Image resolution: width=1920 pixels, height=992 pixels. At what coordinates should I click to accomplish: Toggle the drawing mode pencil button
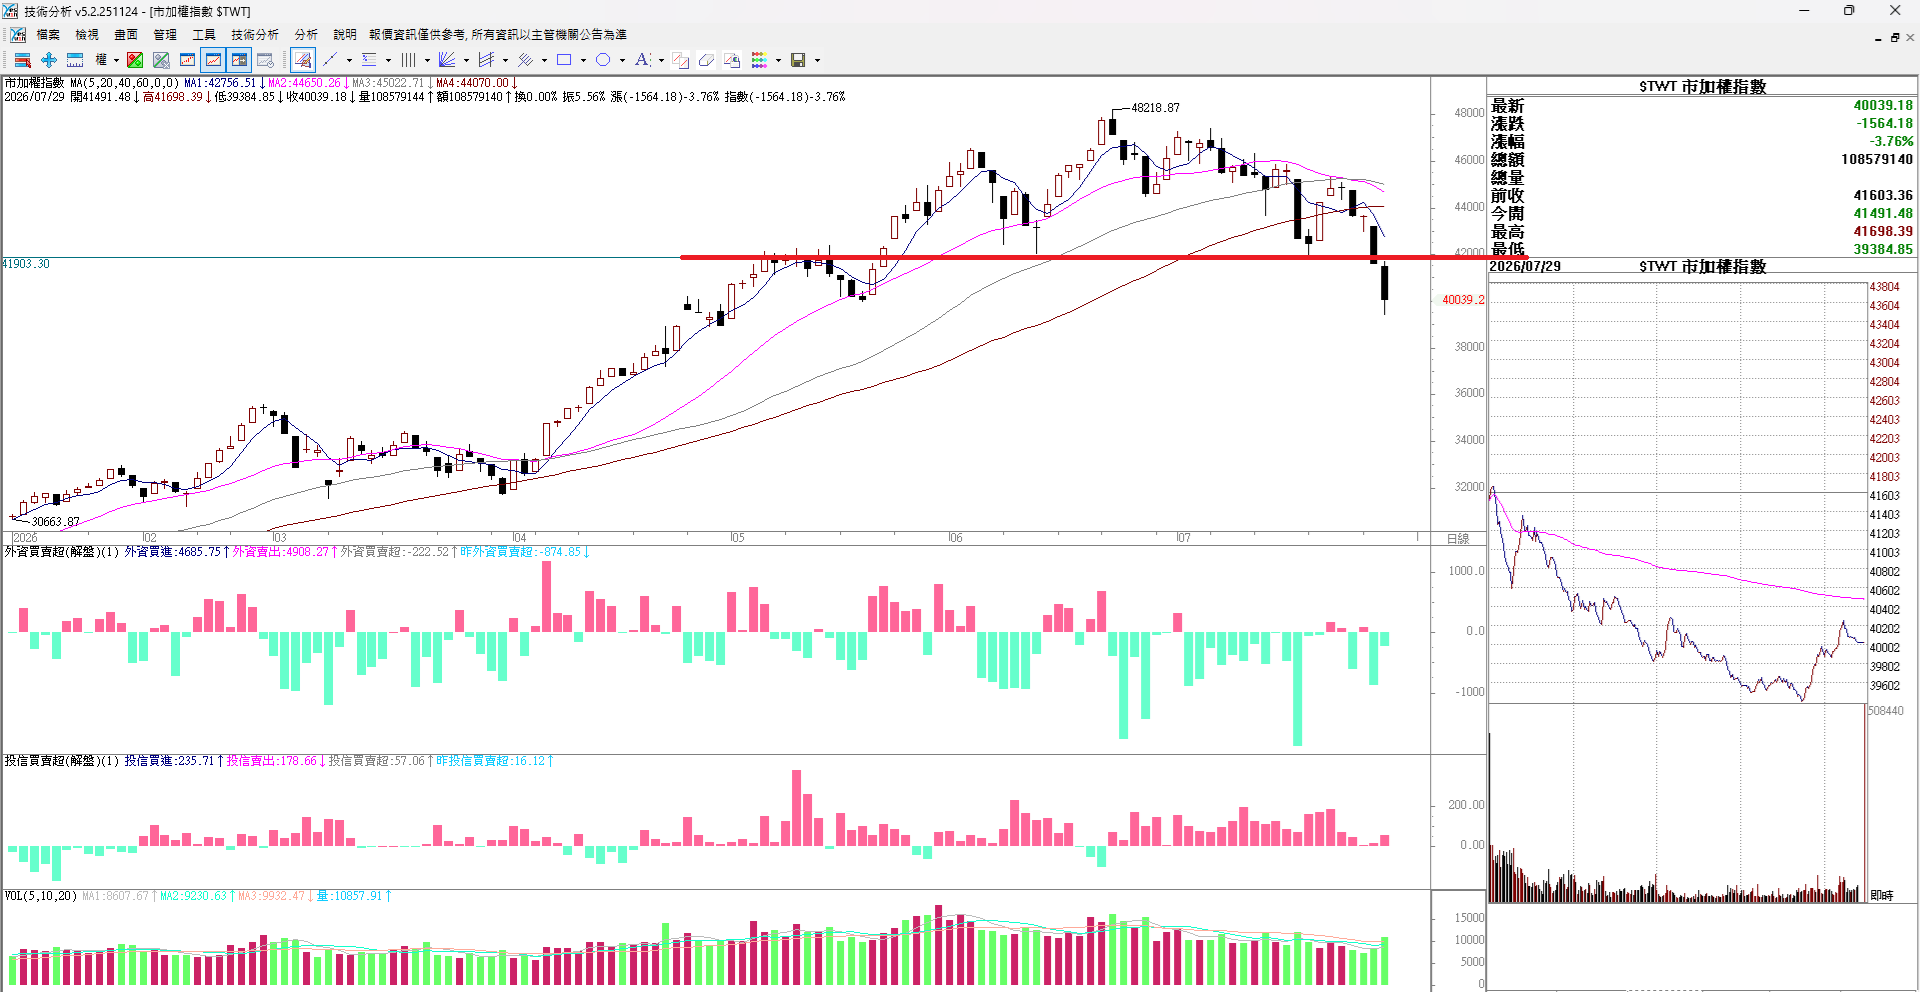coord(303,60)
